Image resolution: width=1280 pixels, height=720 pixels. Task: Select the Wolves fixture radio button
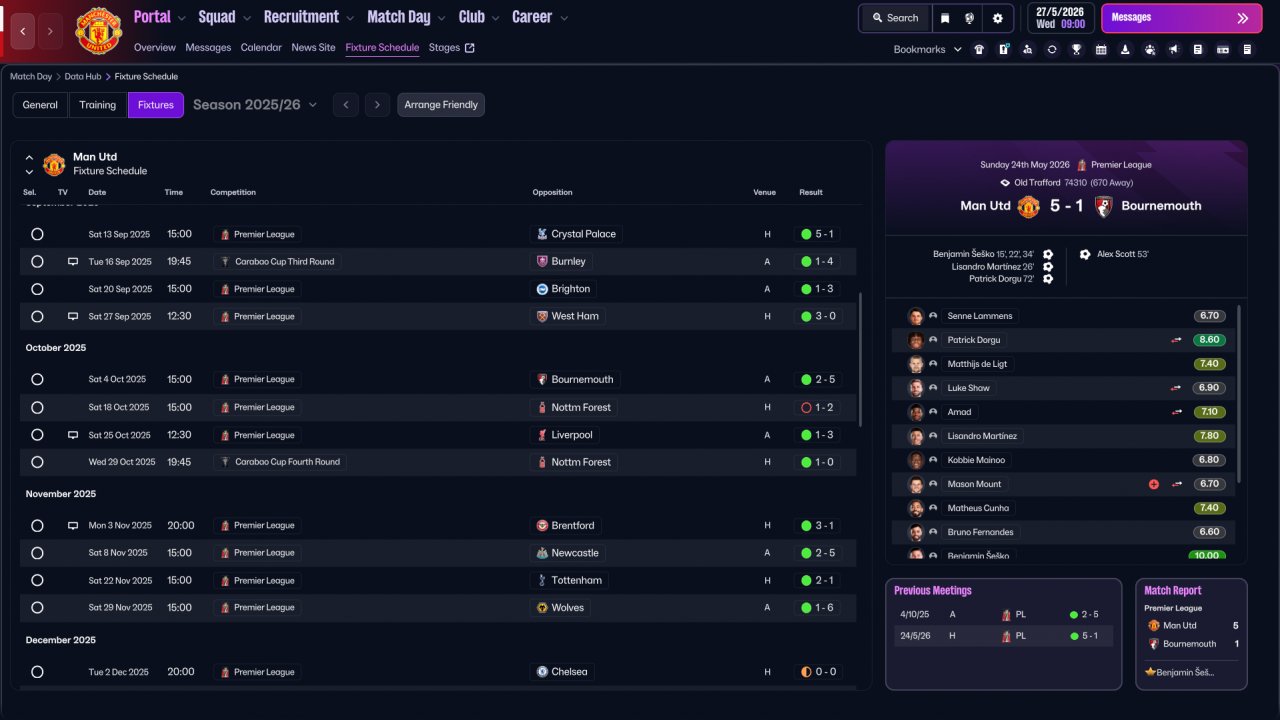[x=37, y=607]
